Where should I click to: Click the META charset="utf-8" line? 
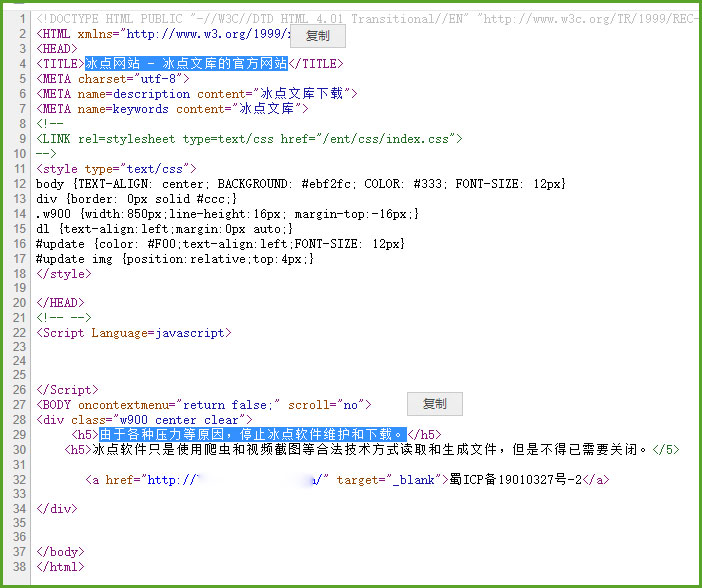(x=113, y=79)
